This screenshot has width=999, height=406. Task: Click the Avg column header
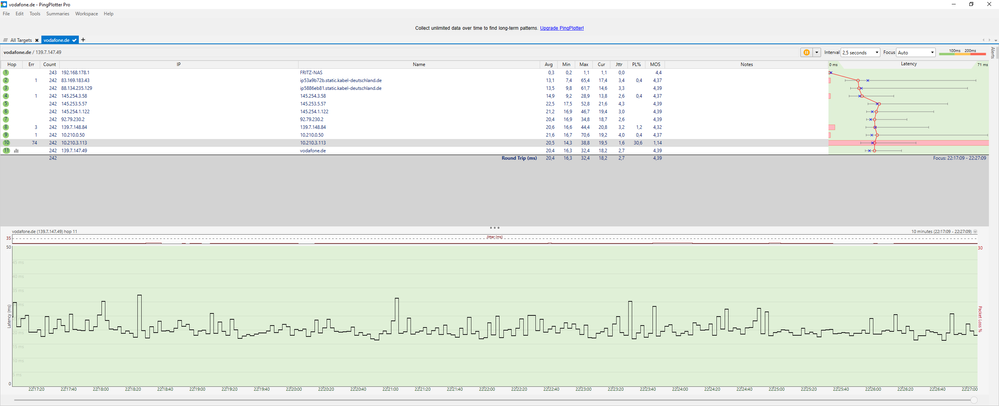(x=549, y=64)
